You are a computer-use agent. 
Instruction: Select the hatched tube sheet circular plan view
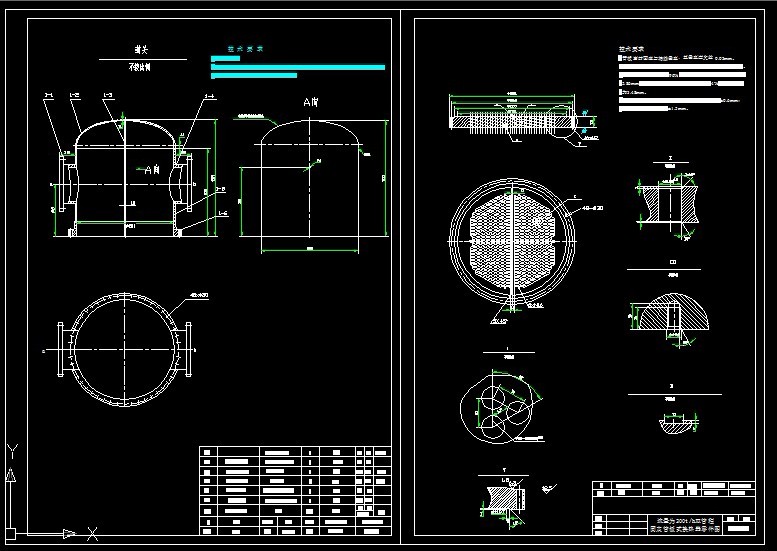coord(512,240)
